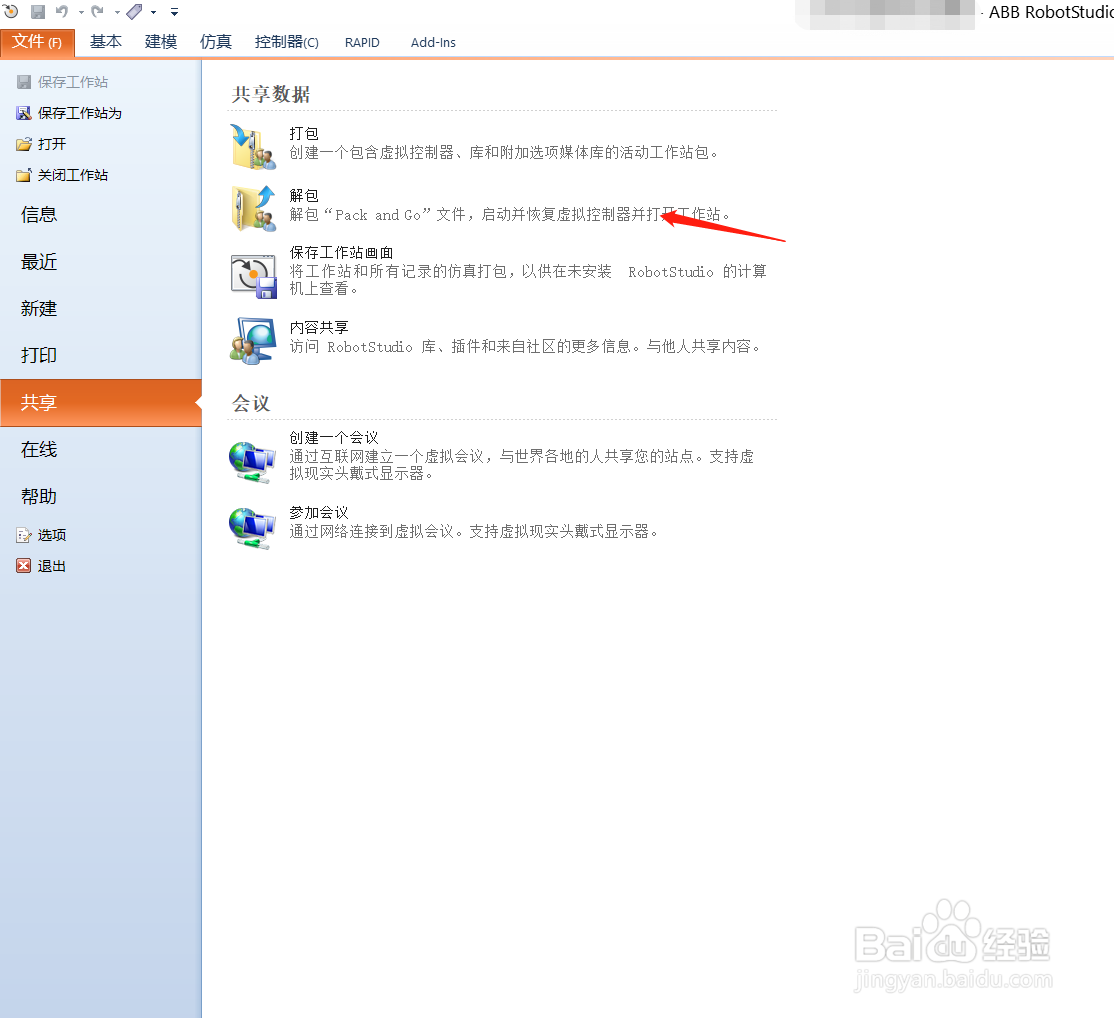Viewport: 1114px width, 1018px height.
Task: Open Customize Quick Access Toolbar dropdown
Action: coord(174,12)
